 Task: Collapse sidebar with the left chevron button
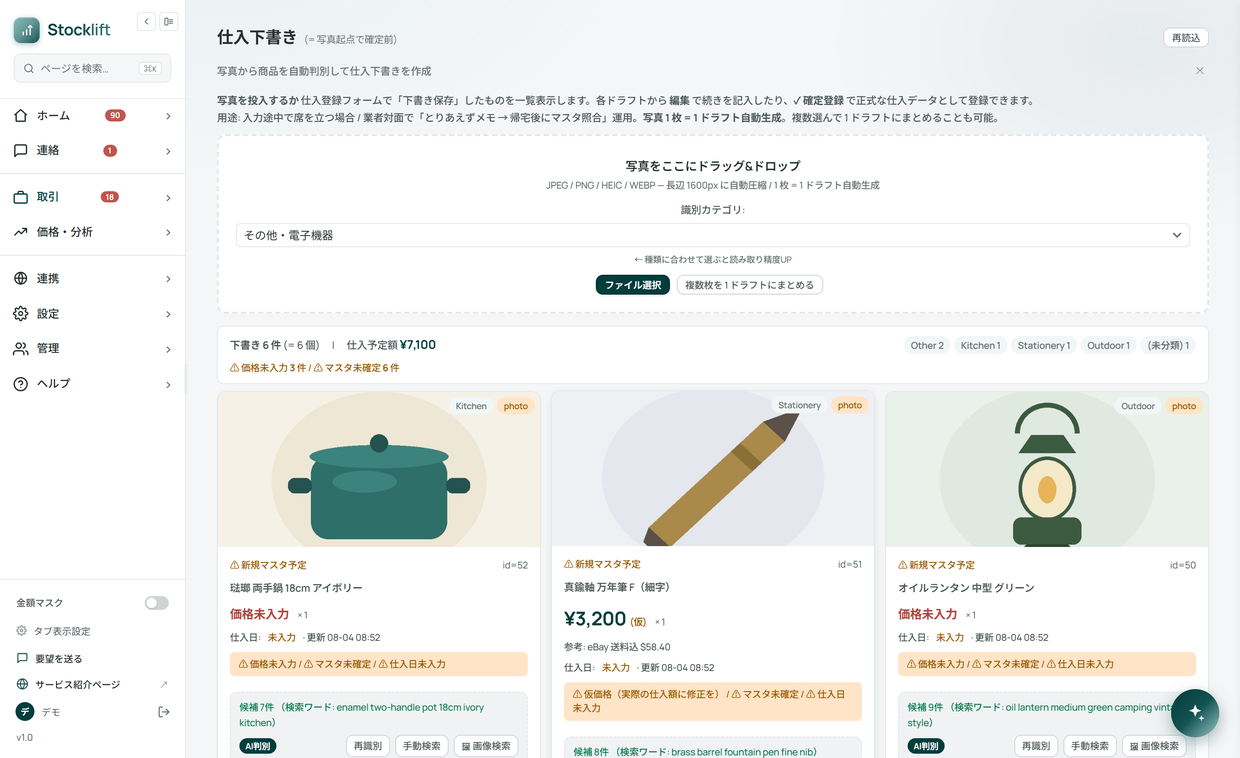coord(147,21)
